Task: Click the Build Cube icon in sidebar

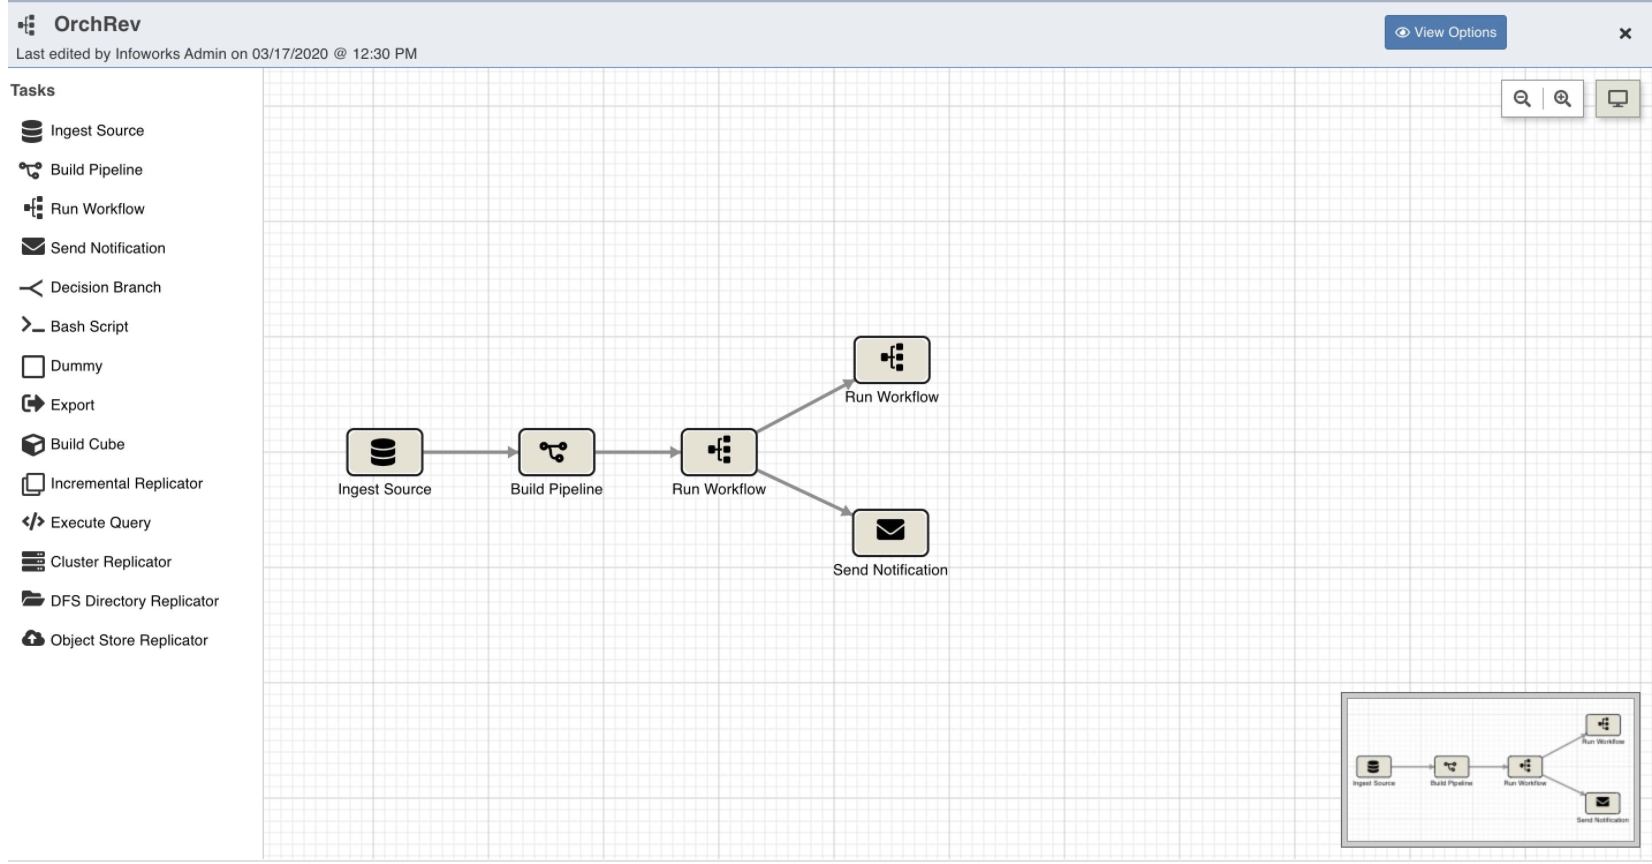Action: tap(32, 445)
